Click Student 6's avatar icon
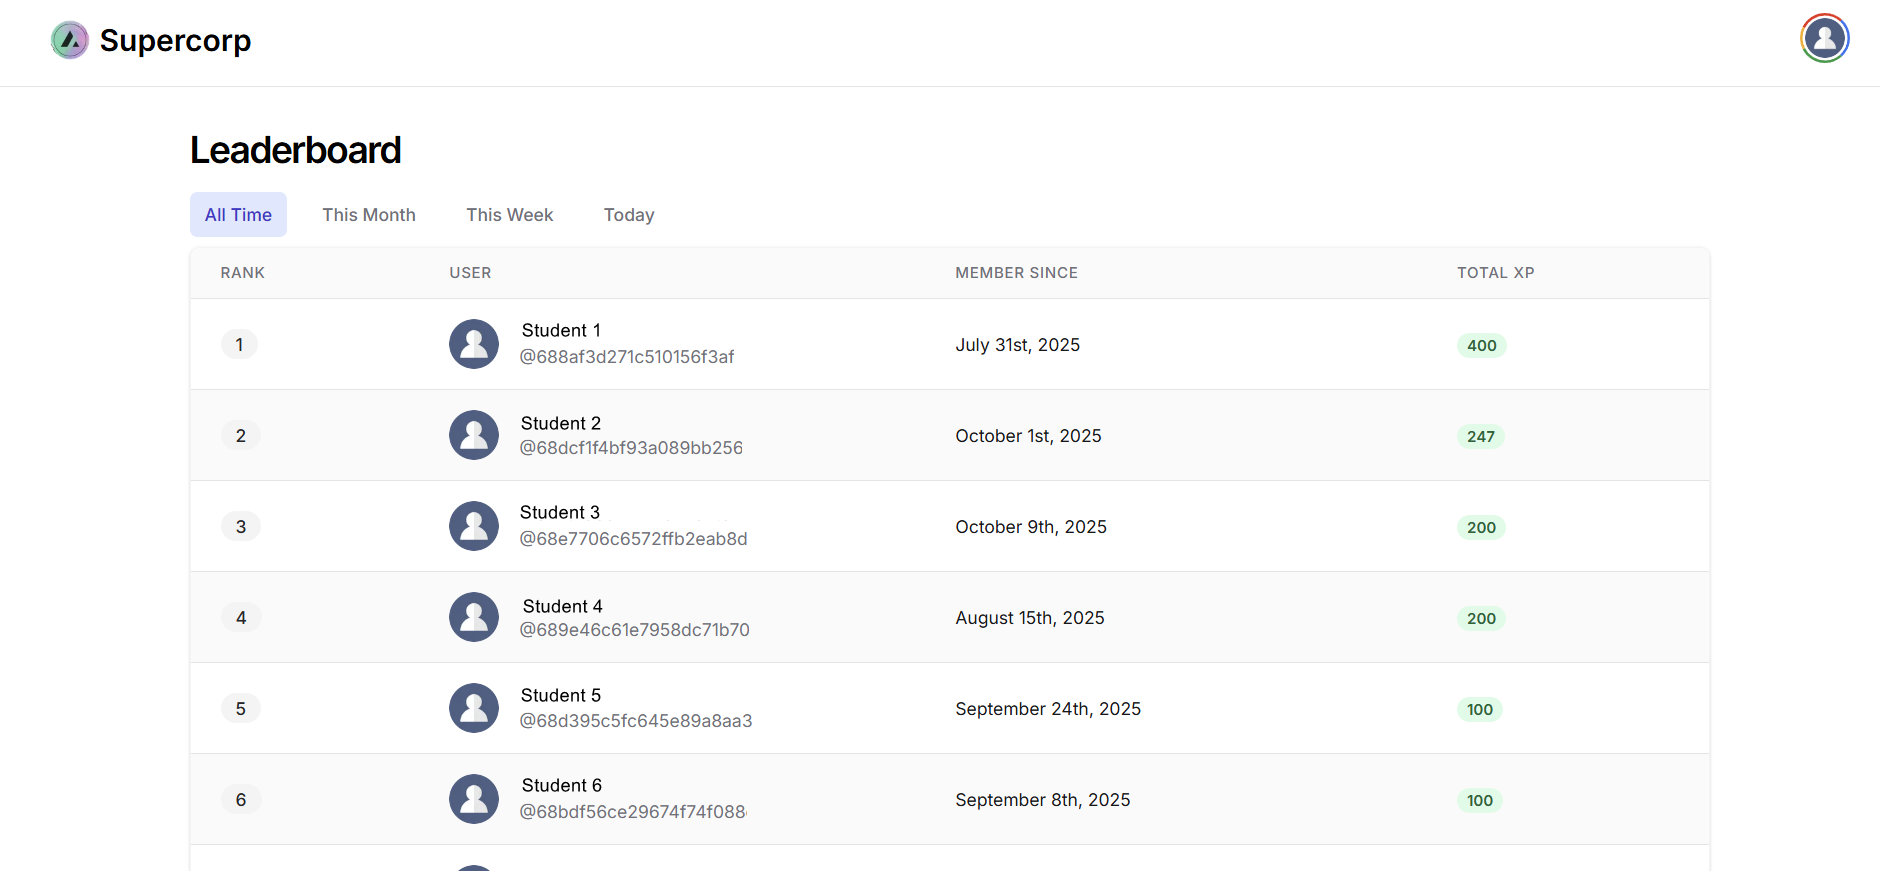1880x871 pixels. 474,799
